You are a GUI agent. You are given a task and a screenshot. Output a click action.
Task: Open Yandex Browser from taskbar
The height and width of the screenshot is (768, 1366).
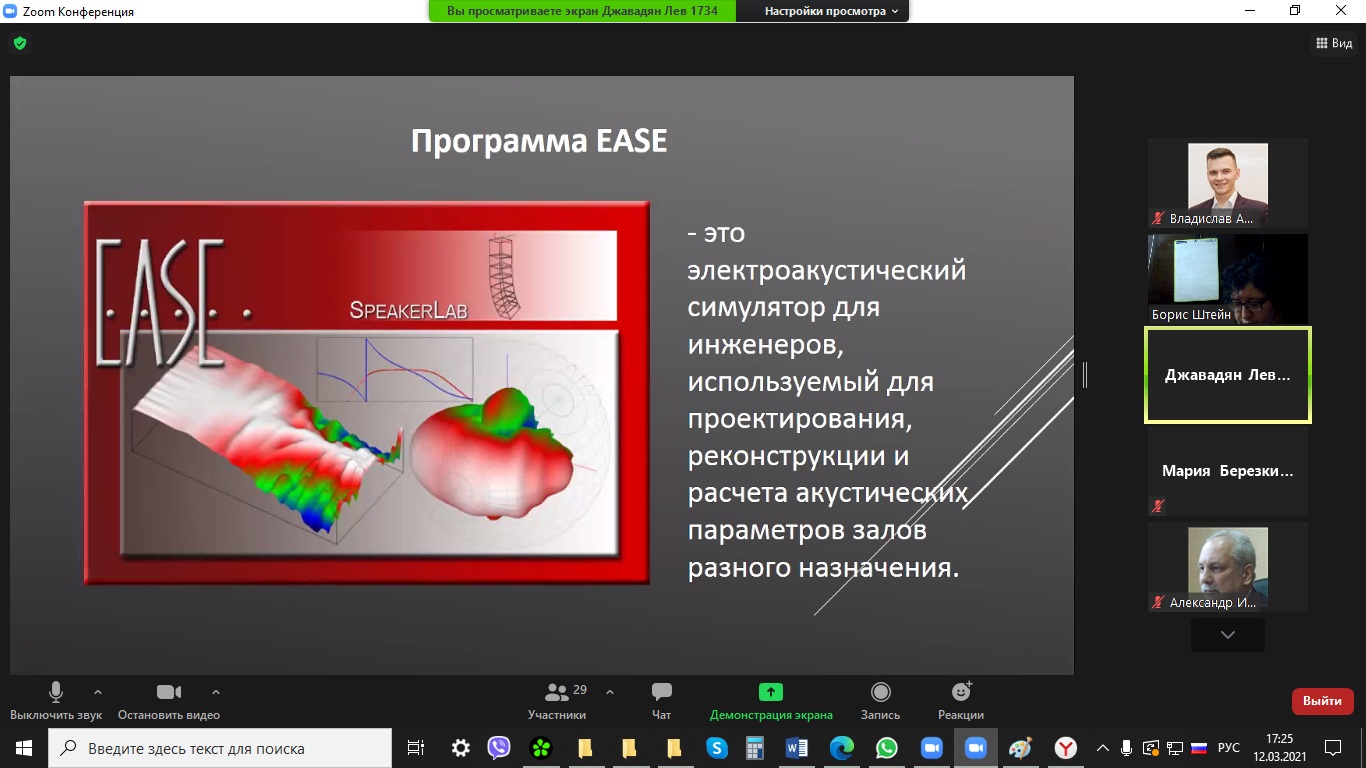coord(1067,748)
